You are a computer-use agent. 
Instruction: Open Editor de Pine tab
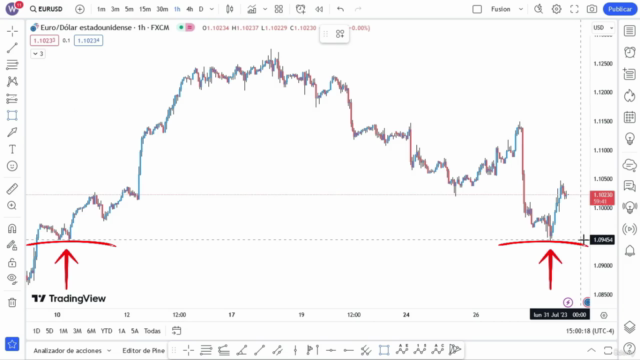coord(143,351)
